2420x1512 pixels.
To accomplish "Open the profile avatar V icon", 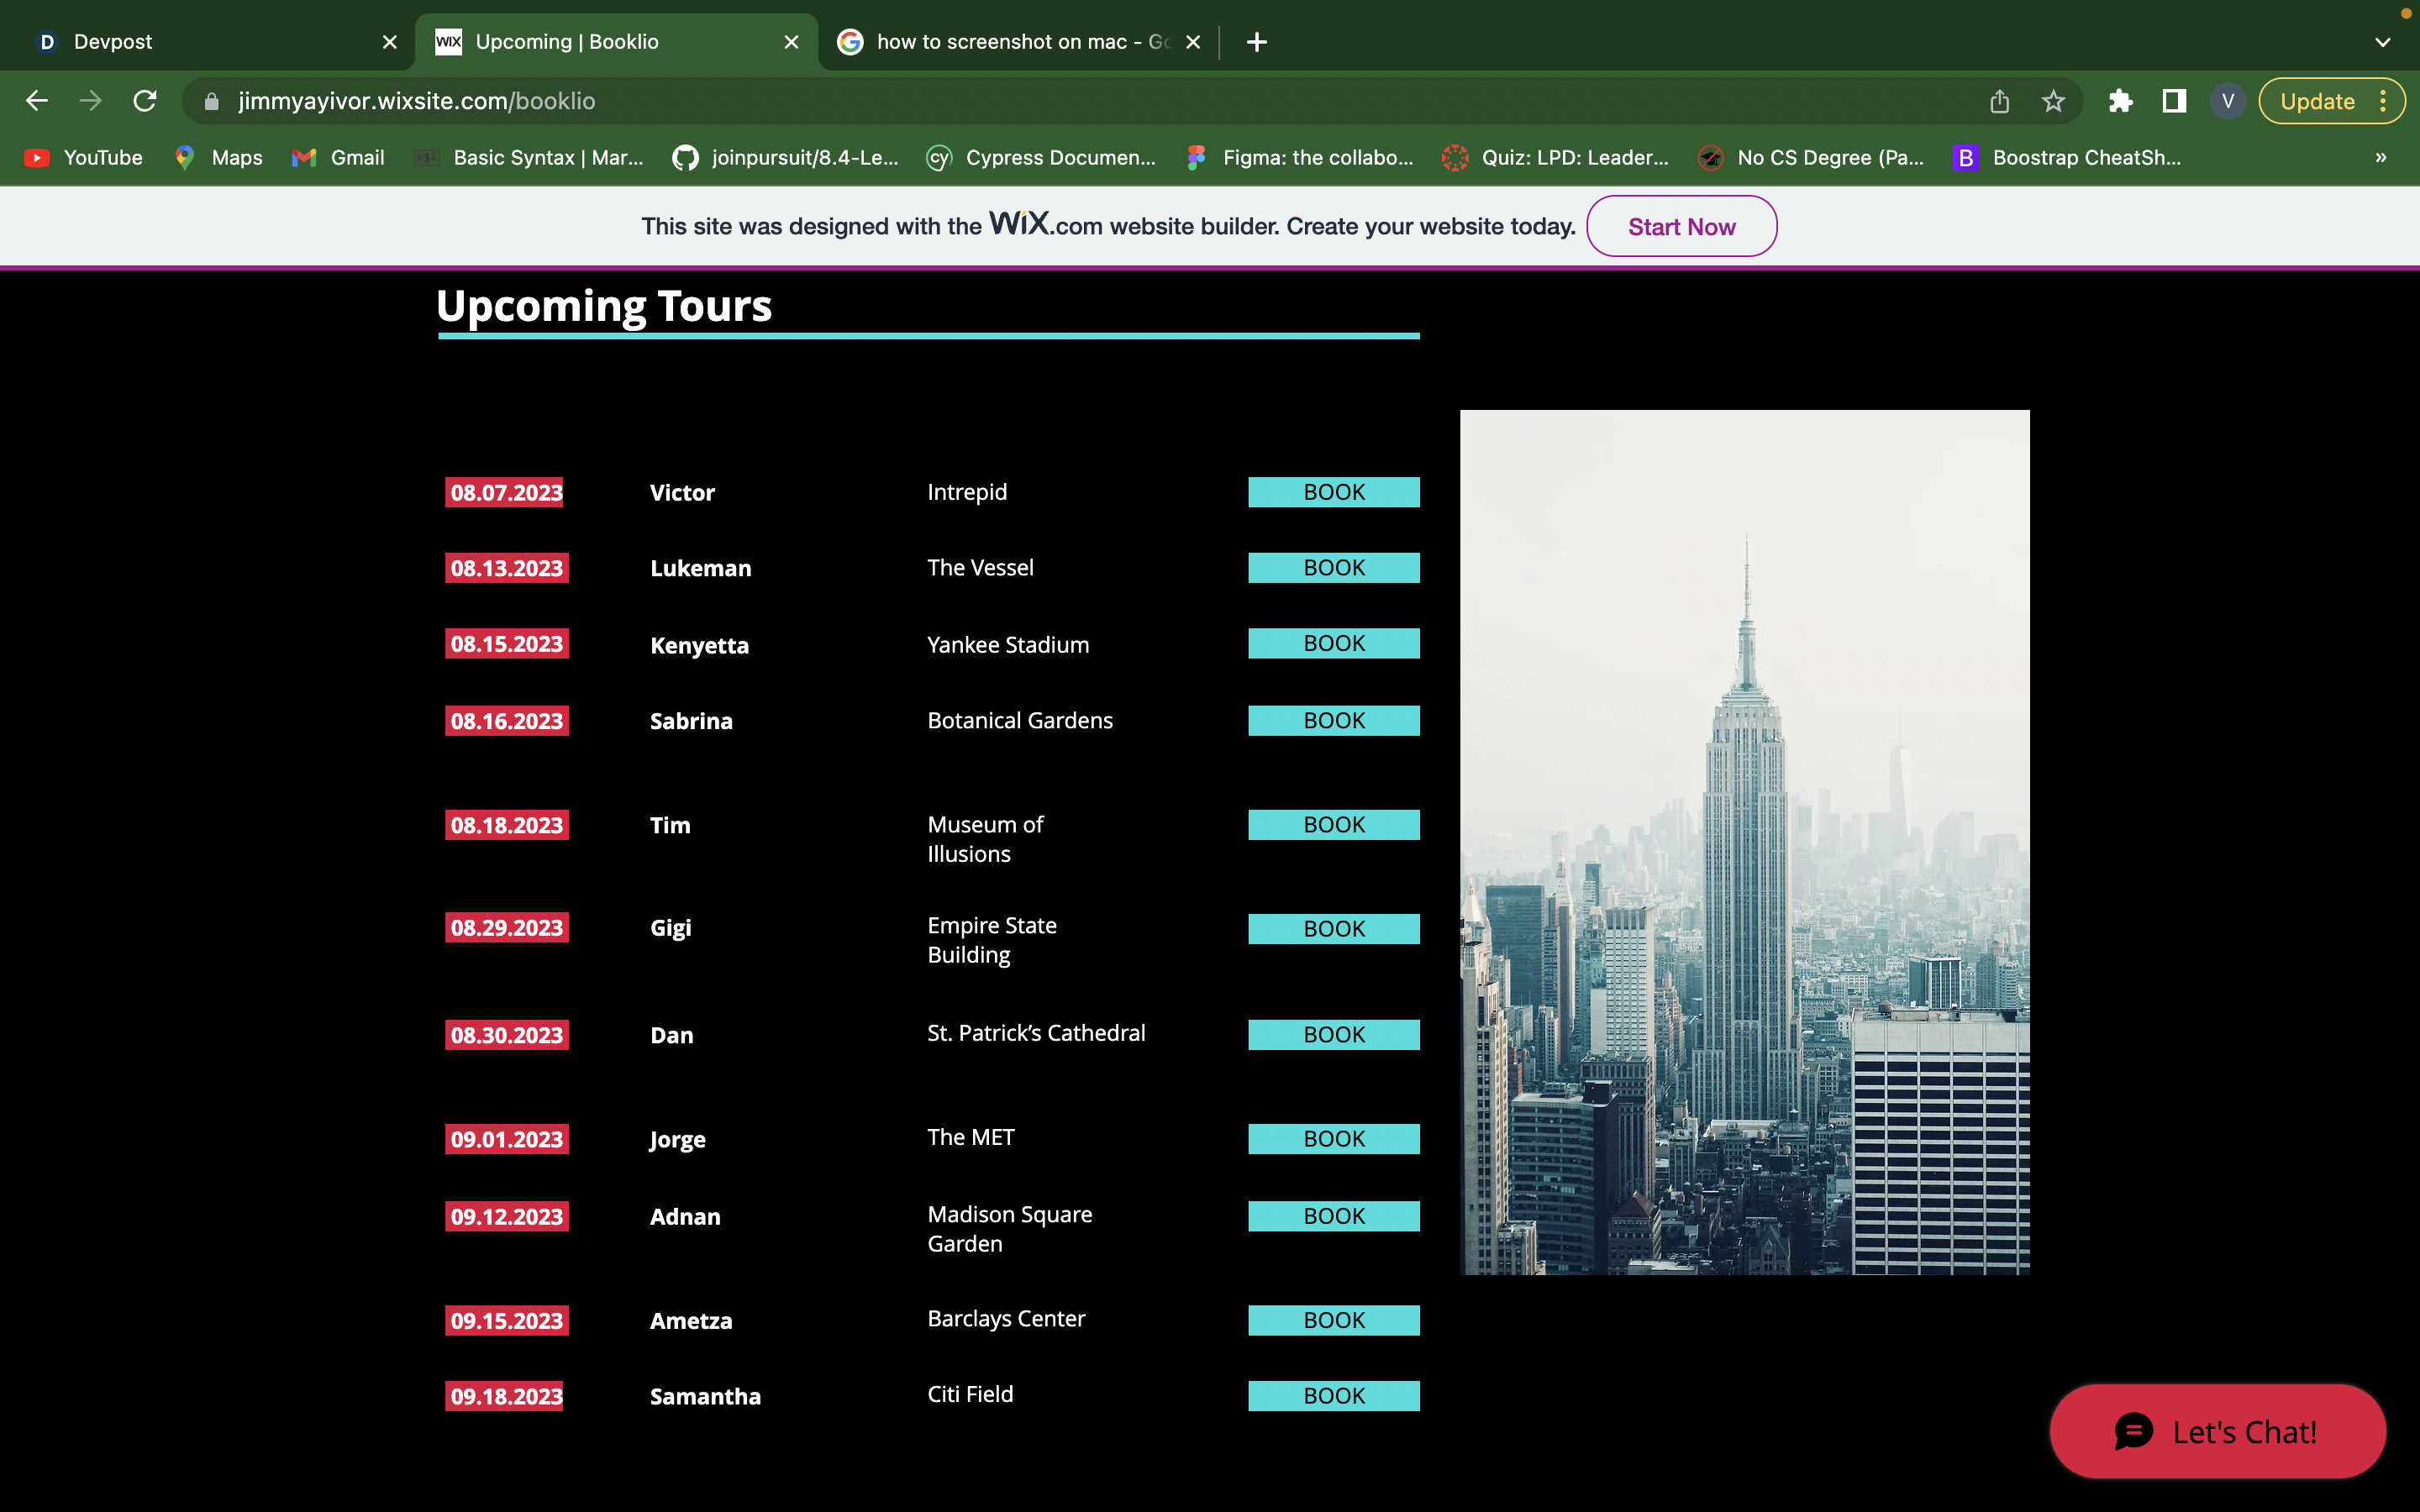I will coord(2227,101).
